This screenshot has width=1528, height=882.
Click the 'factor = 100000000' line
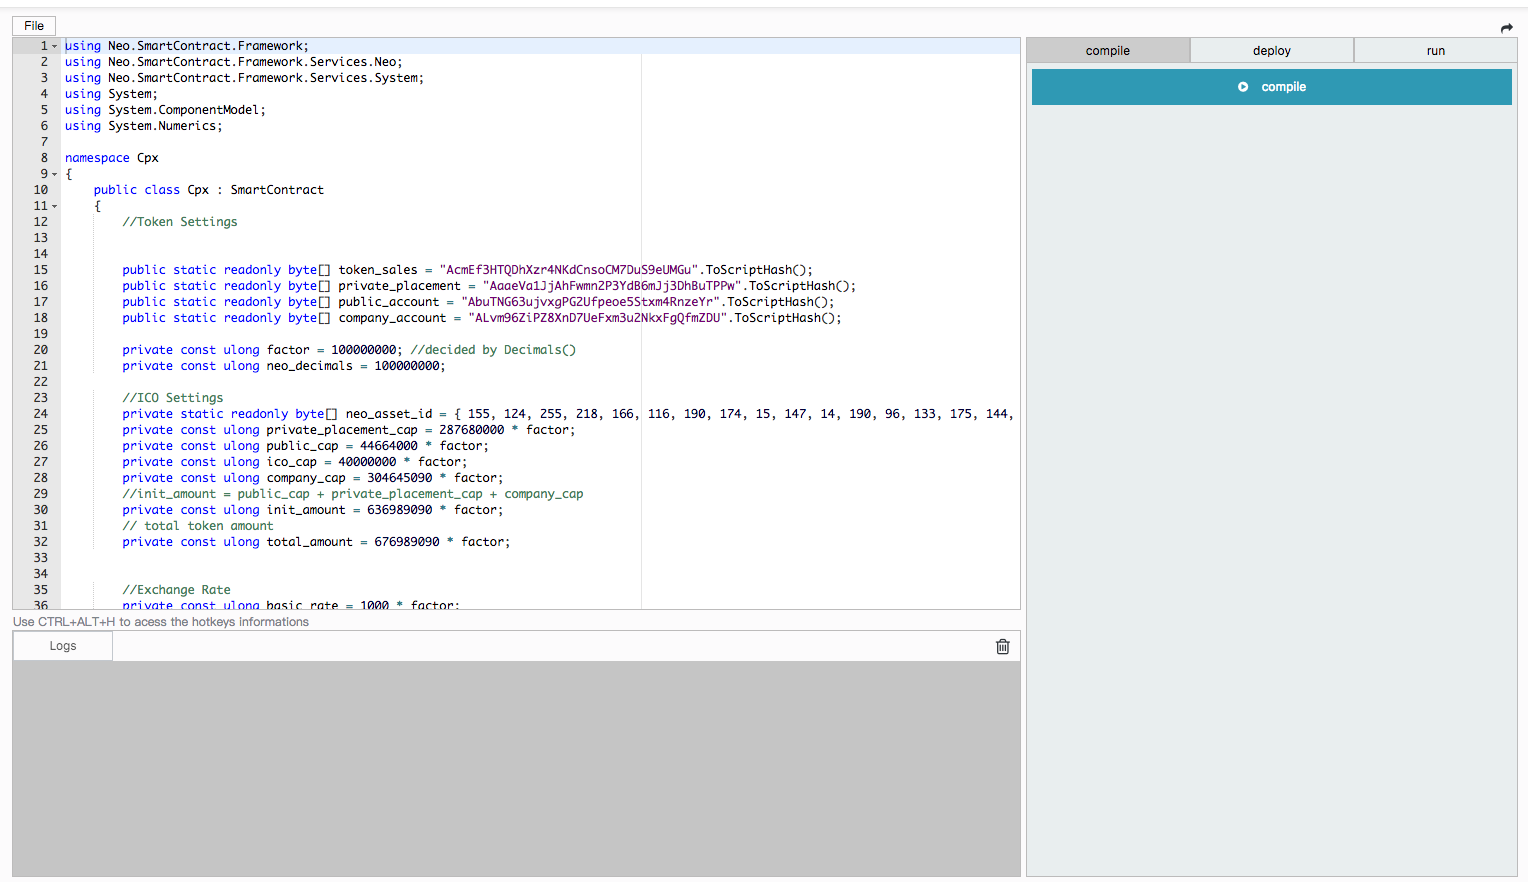pyautogui.click(x=349, y=350)
